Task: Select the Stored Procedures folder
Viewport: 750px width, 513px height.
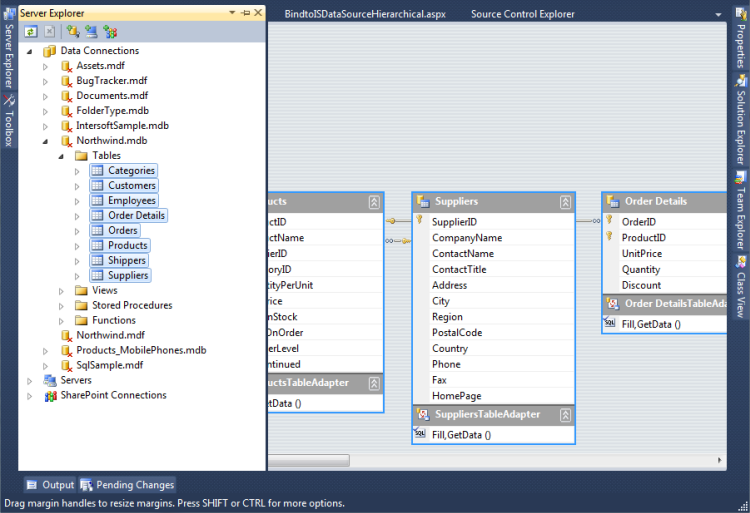Action: point(131,306)
